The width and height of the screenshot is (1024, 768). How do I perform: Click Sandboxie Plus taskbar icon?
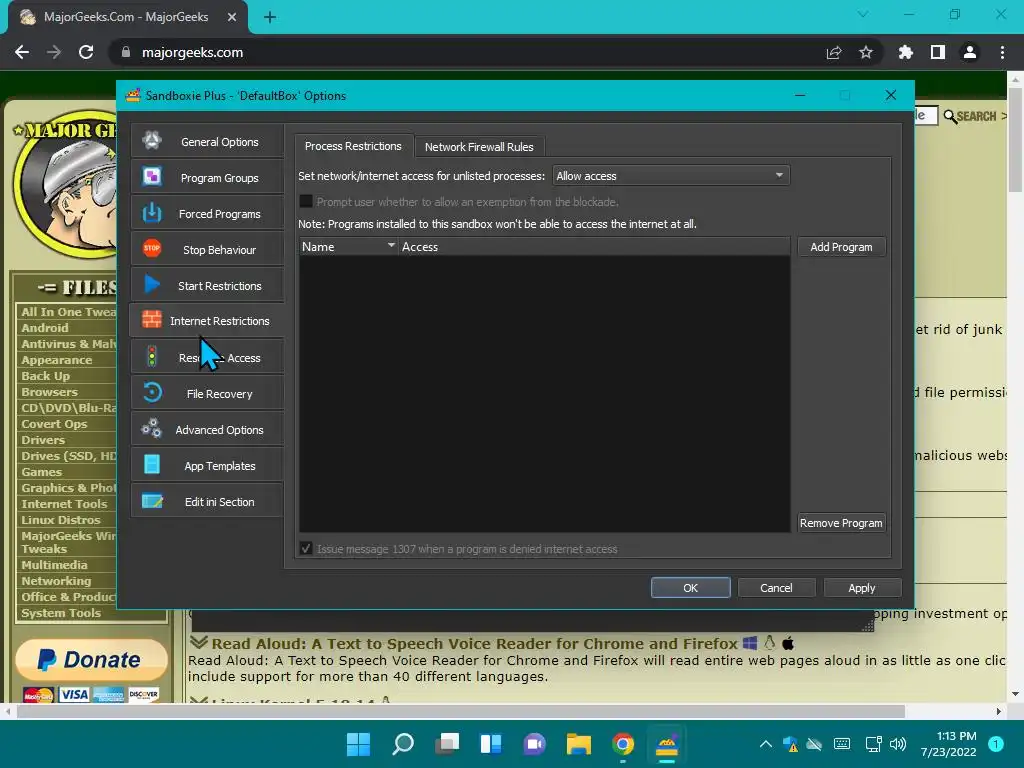(x=667, y=744)
